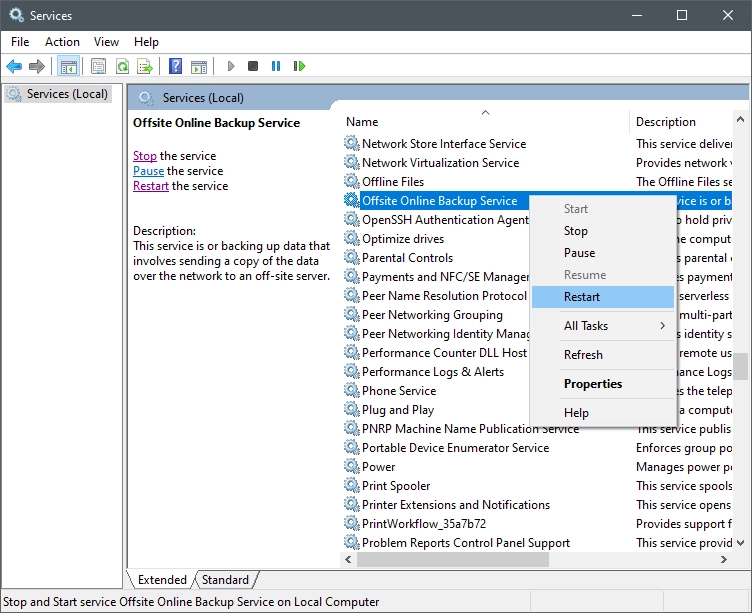Sort by the Description column header
The image size is (752, 613).
(681, 121)
